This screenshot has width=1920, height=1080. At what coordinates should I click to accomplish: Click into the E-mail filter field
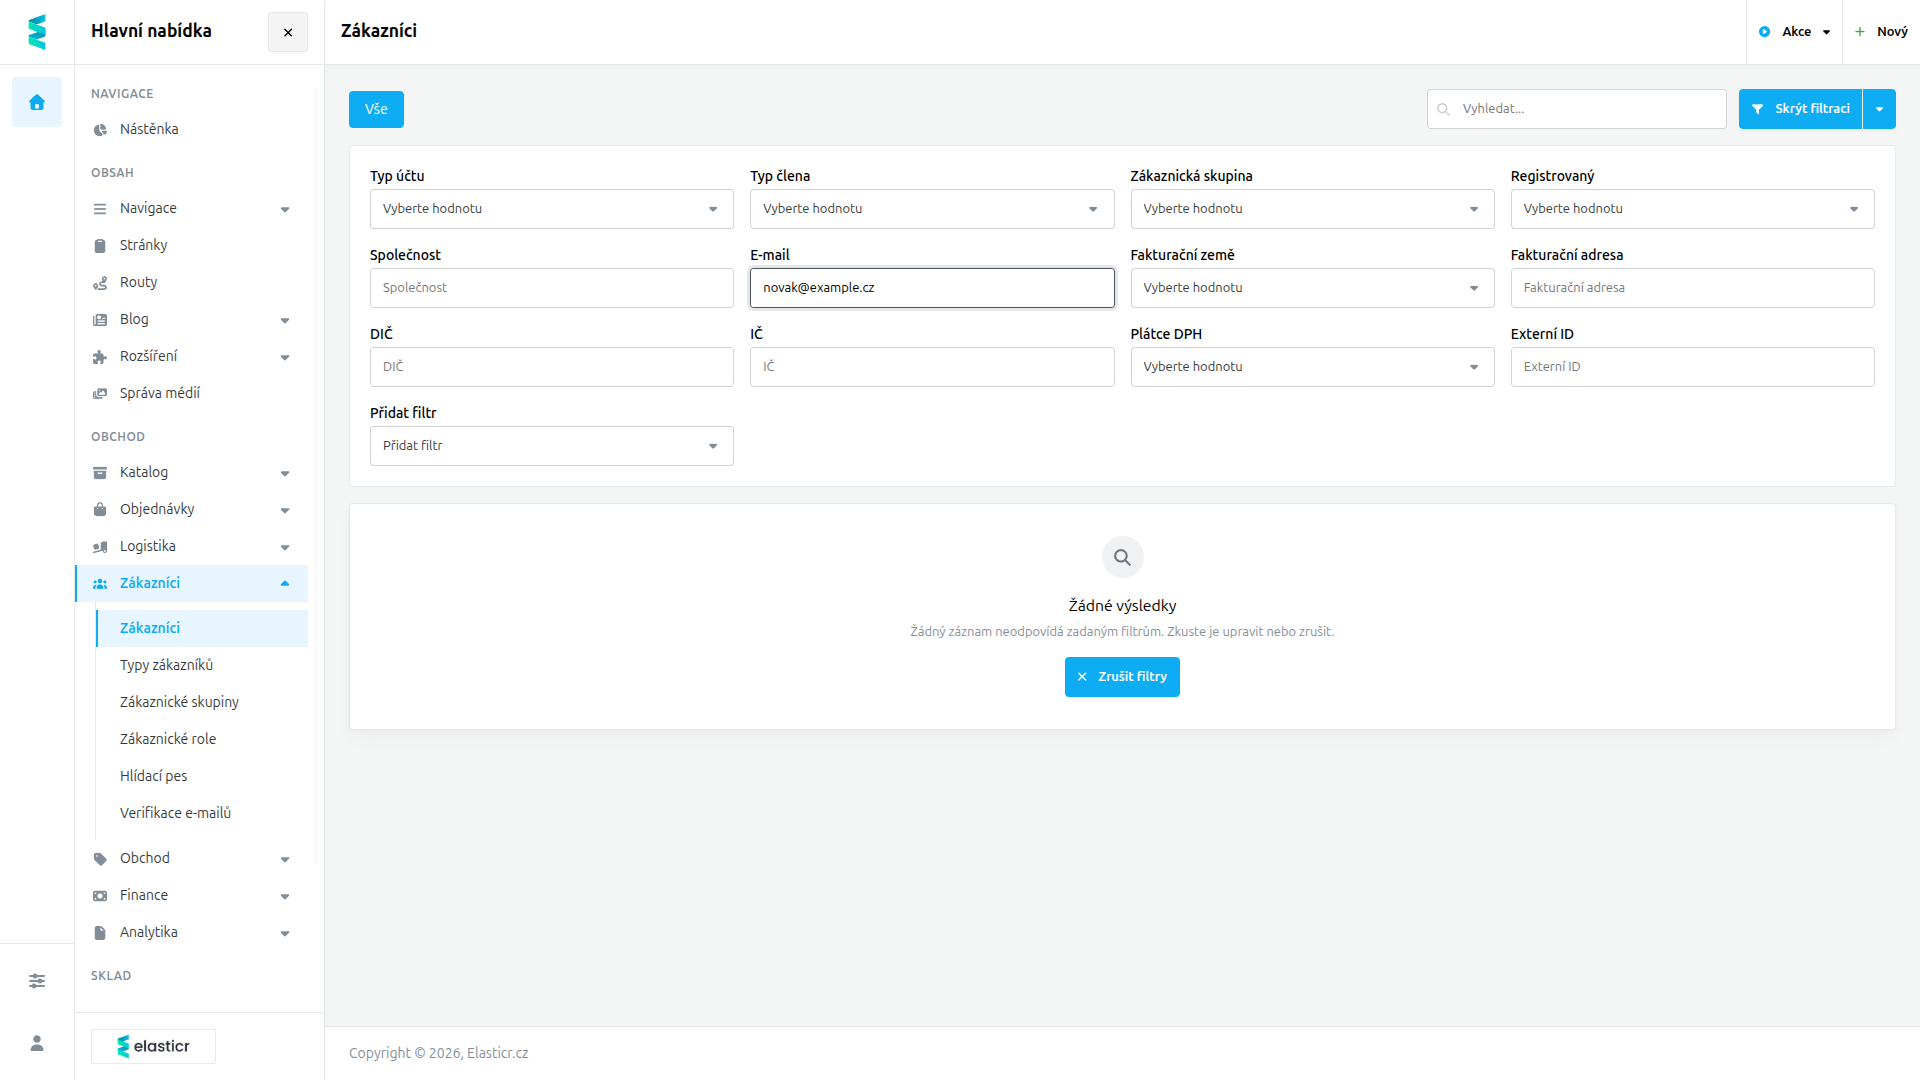click(932, 288)
